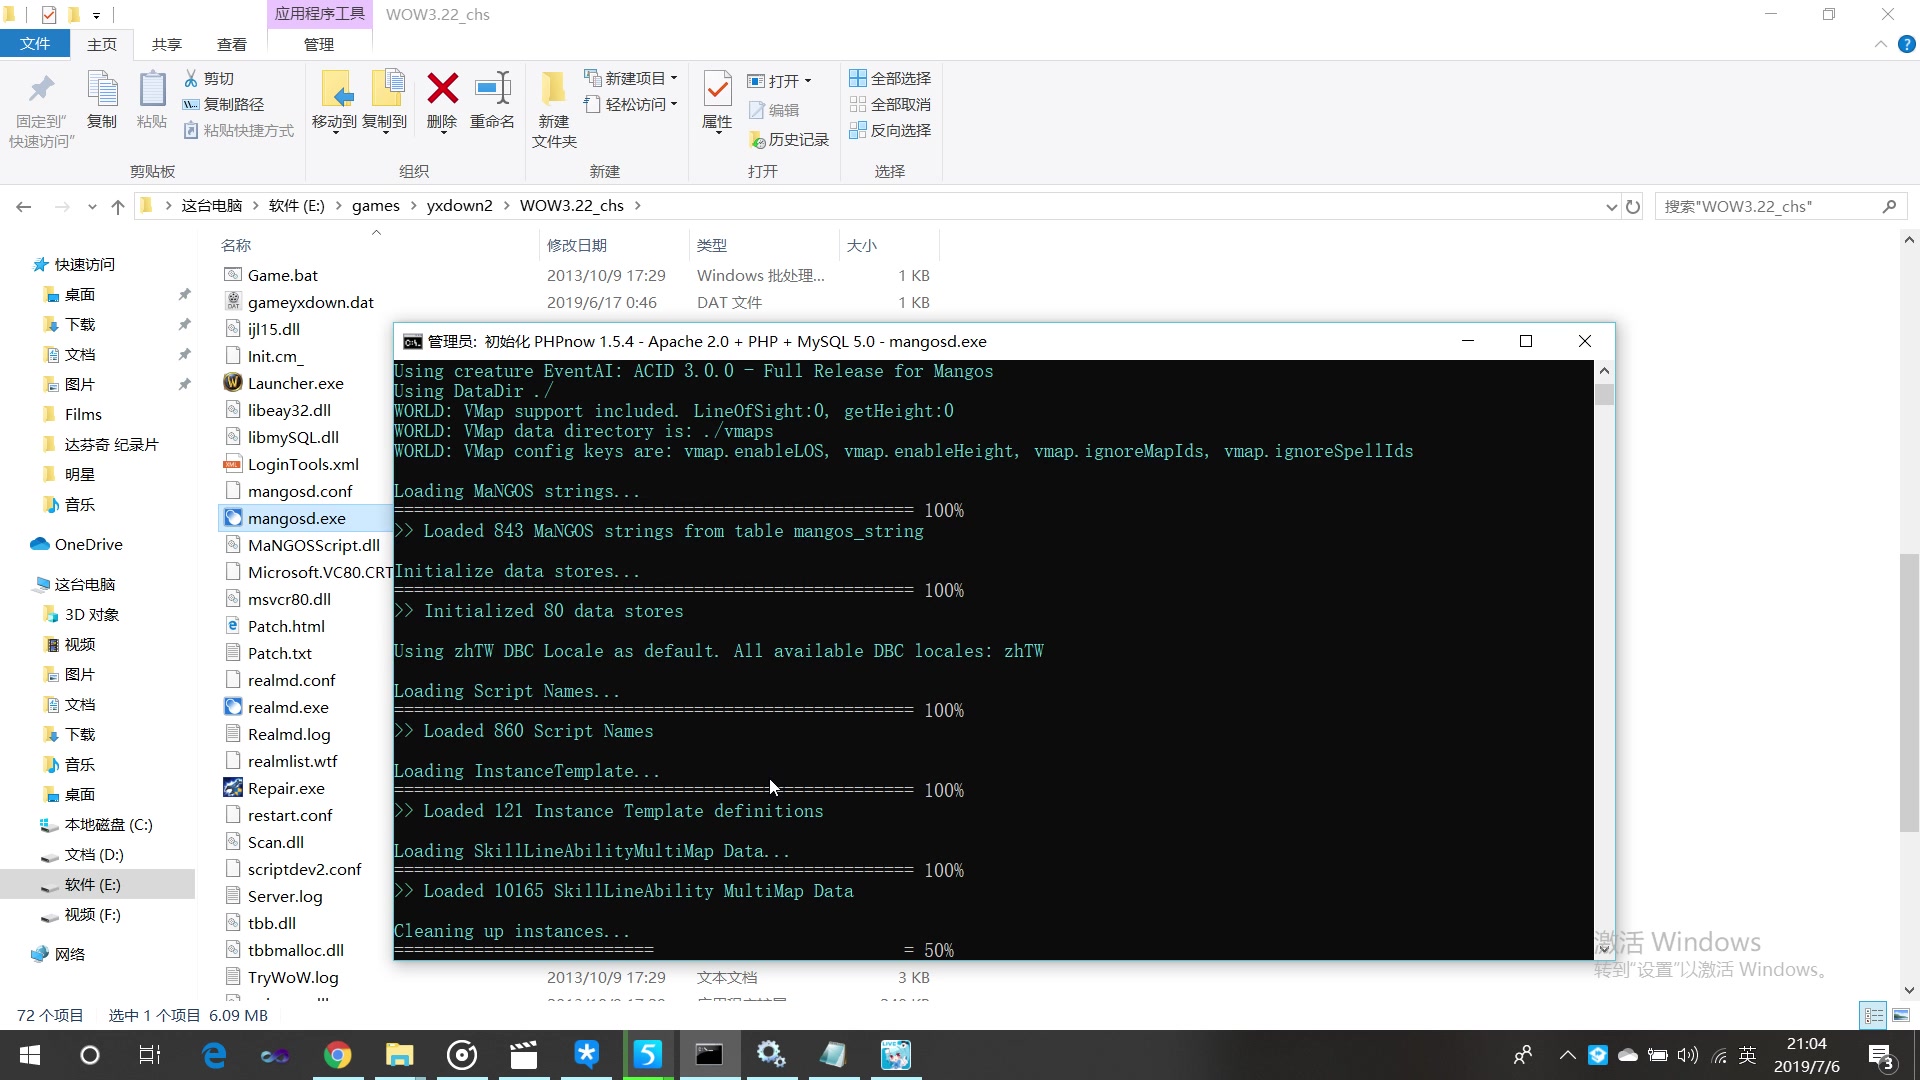Collapse the ribbon chevron

click(x=1880, y=44)
